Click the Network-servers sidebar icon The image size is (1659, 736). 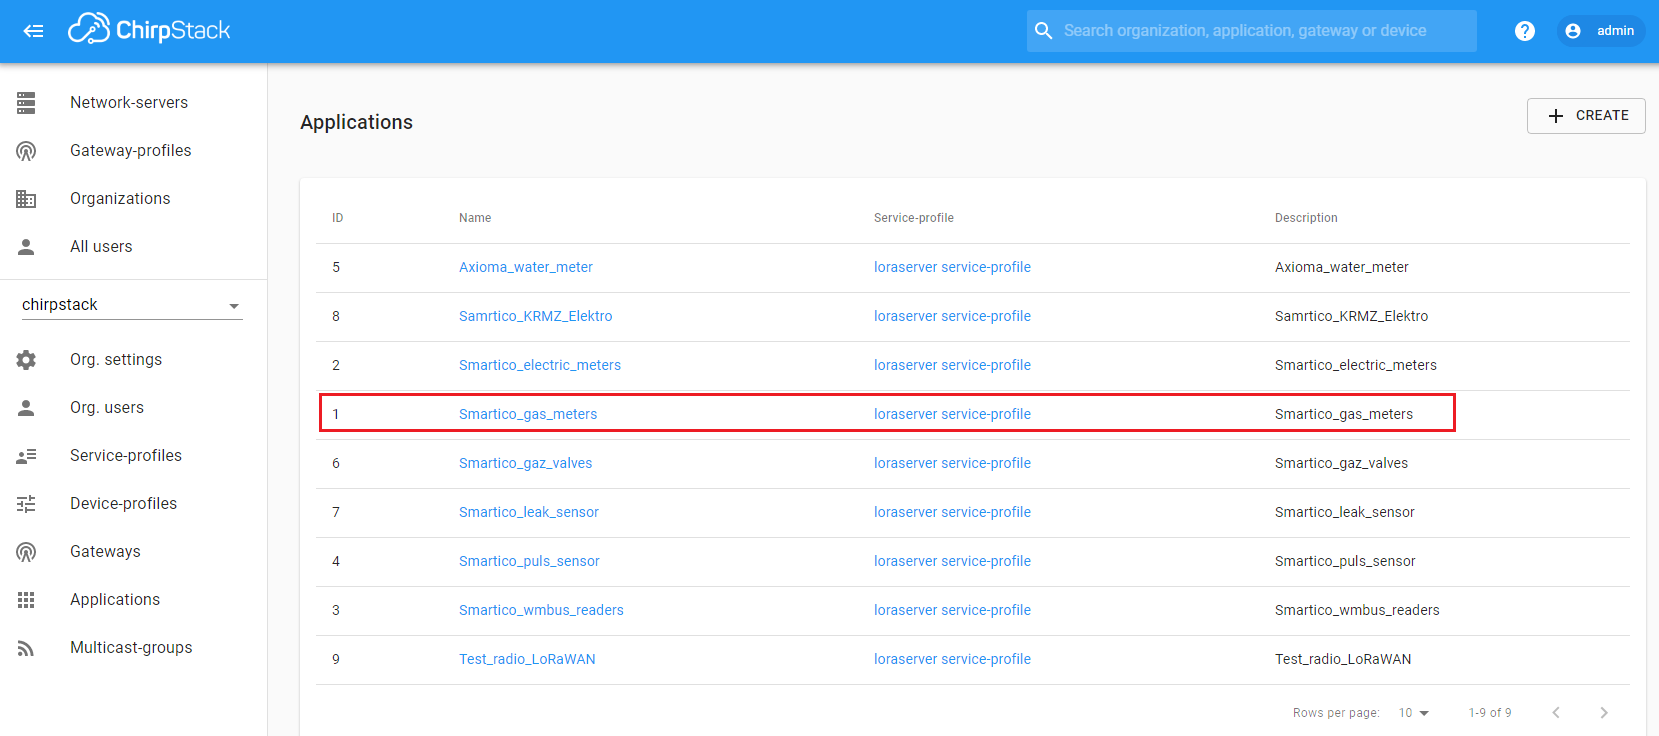pos(26,102)
